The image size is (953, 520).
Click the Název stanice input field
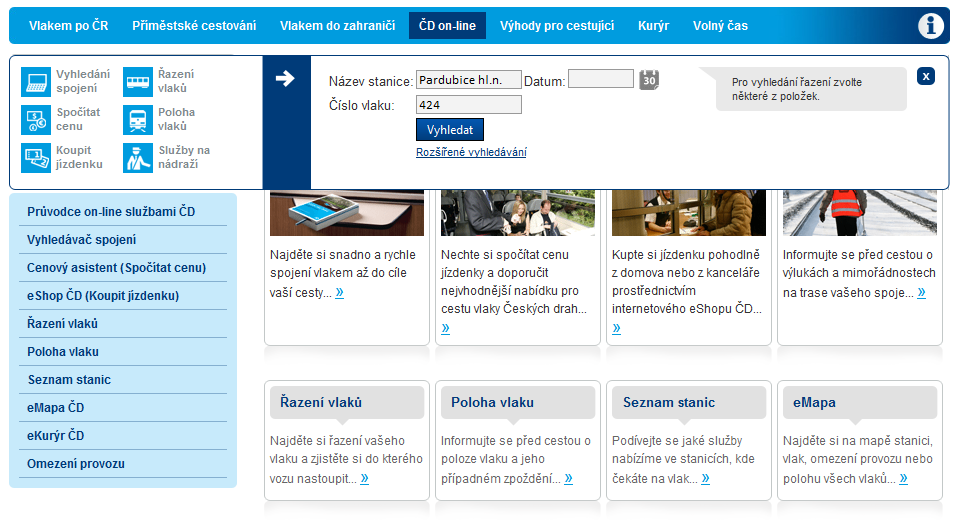click(x=469, y=80)
